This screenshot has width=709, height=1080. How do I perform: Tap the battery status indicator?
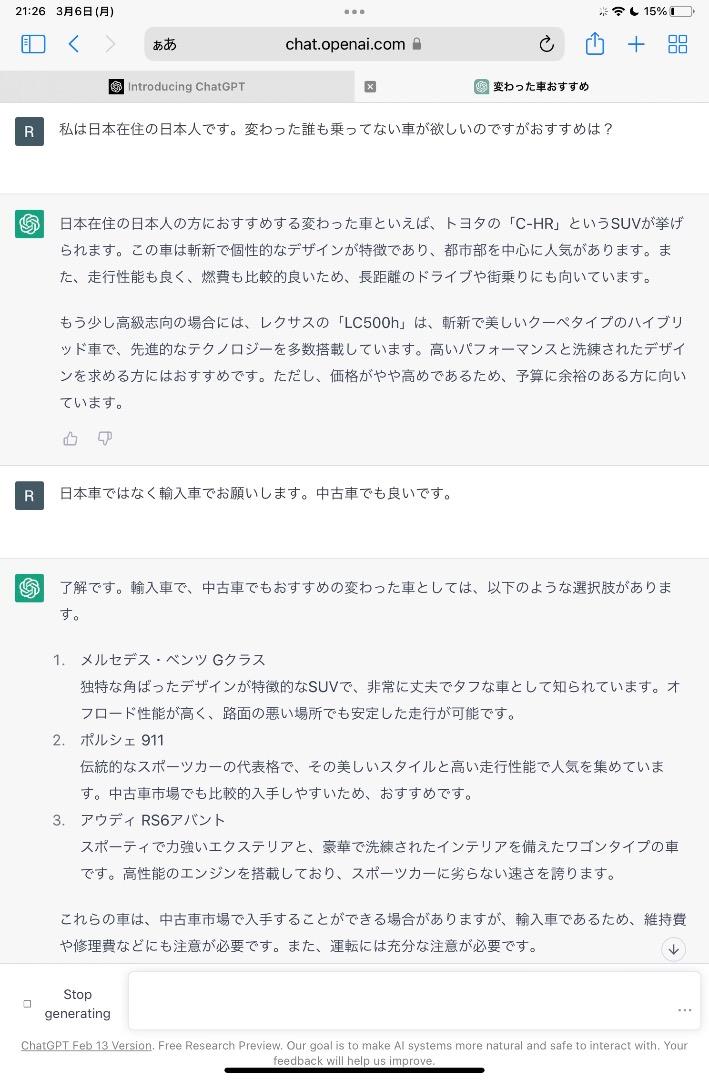[x=681, y=12]
